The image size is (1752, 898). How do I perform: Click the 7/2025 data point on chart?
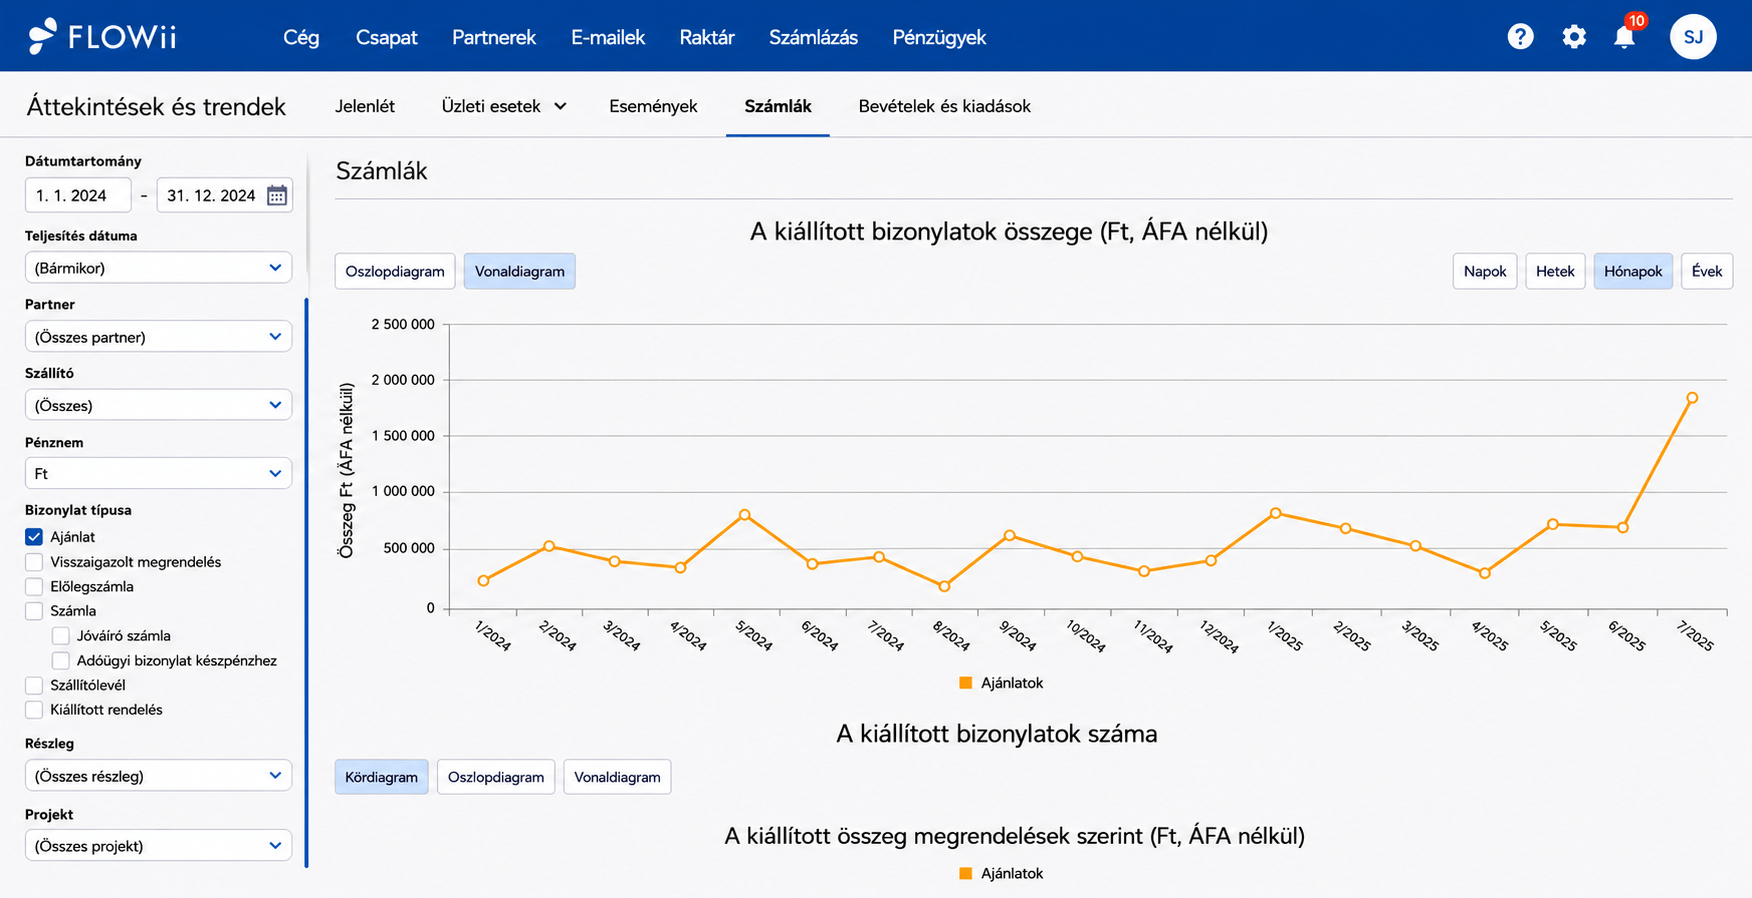[x=1692, y=398]
